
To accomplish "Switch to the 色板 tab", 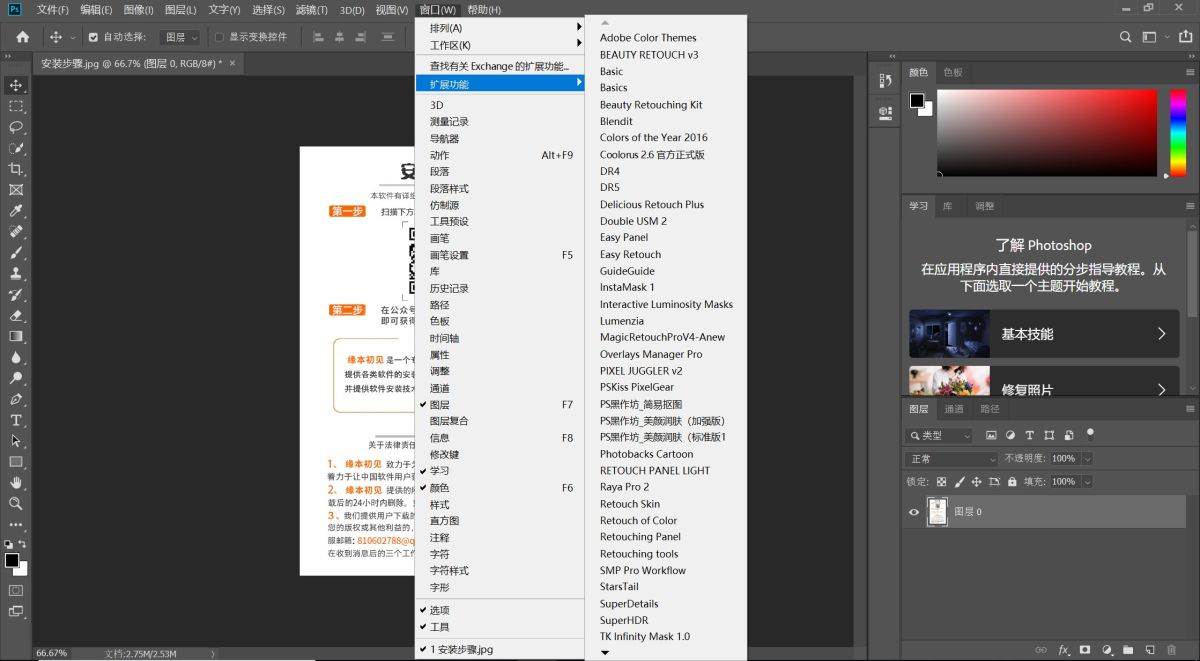I will pyautogui.click(x=953, y=72).
